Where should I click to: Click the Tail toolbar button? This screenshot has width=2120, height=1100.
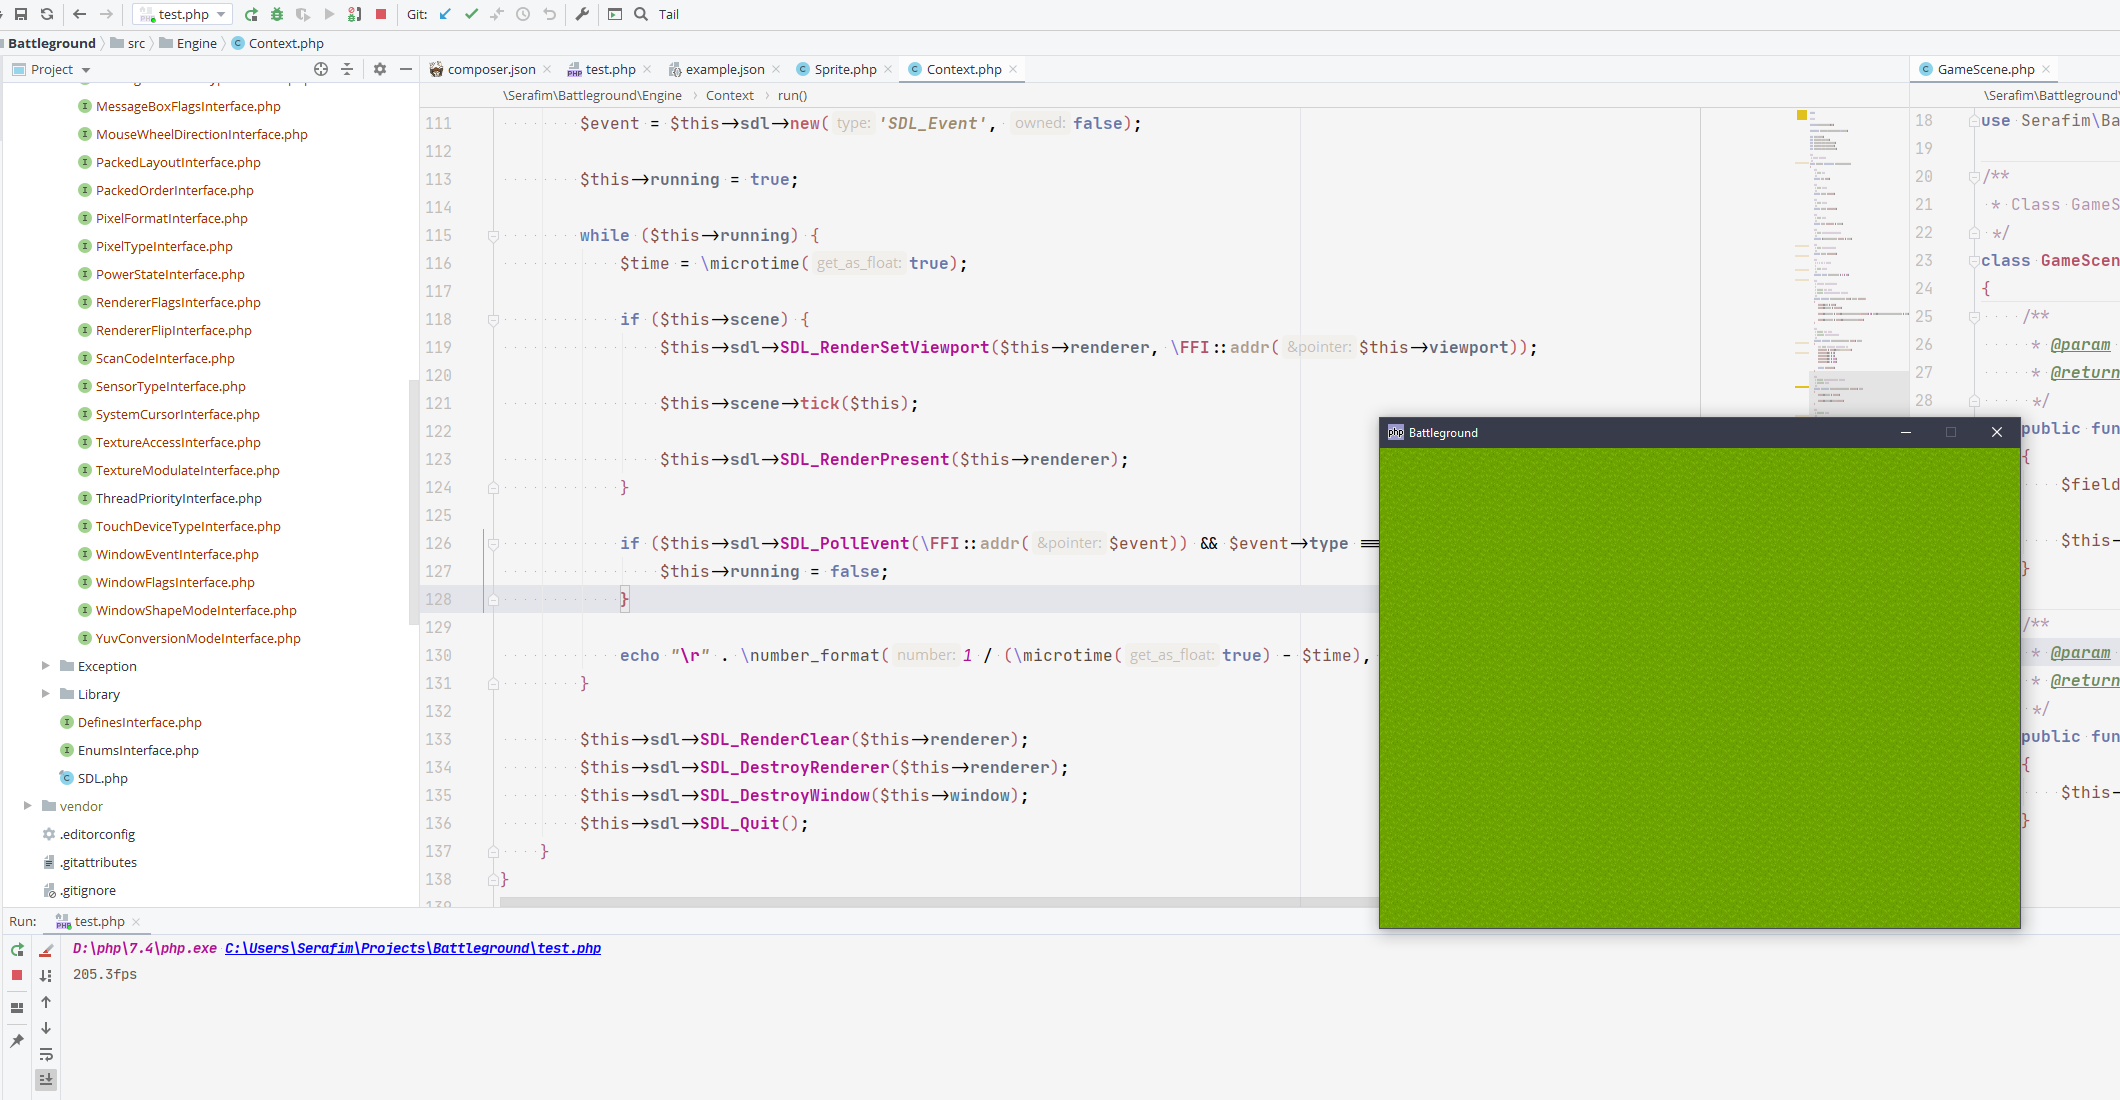(x=669, y=14)
